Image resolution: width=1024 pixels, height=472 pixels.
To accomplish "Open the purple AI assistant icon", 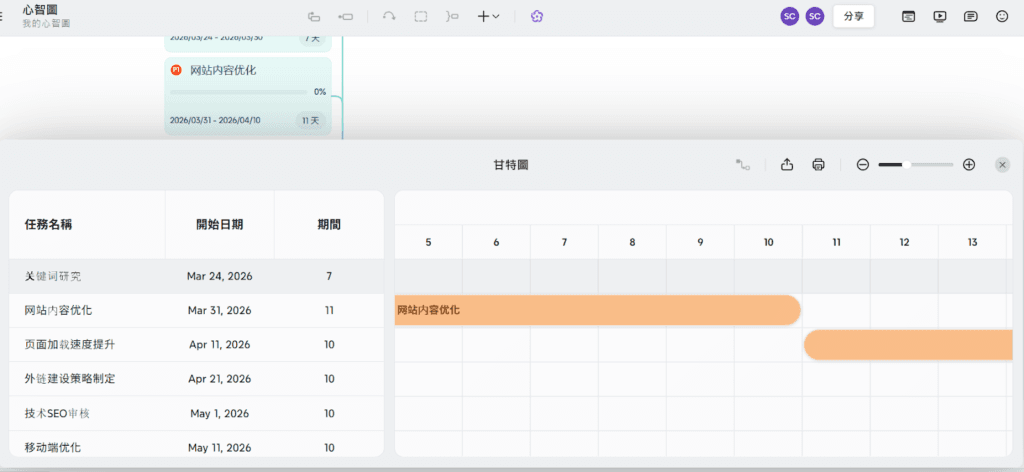I will 537,16.
